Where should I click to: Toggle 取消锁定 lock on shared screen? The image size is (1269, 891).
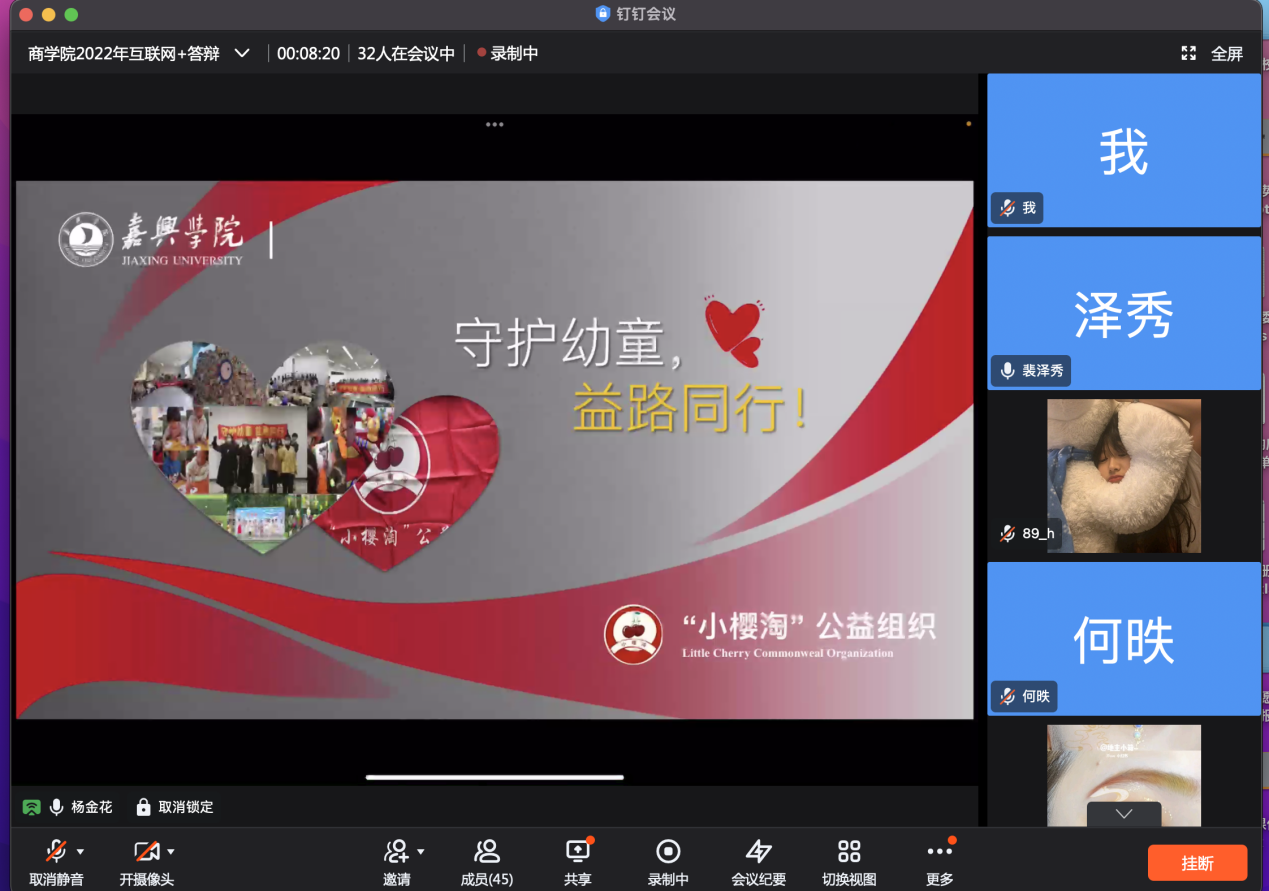[x=174, y=807]
